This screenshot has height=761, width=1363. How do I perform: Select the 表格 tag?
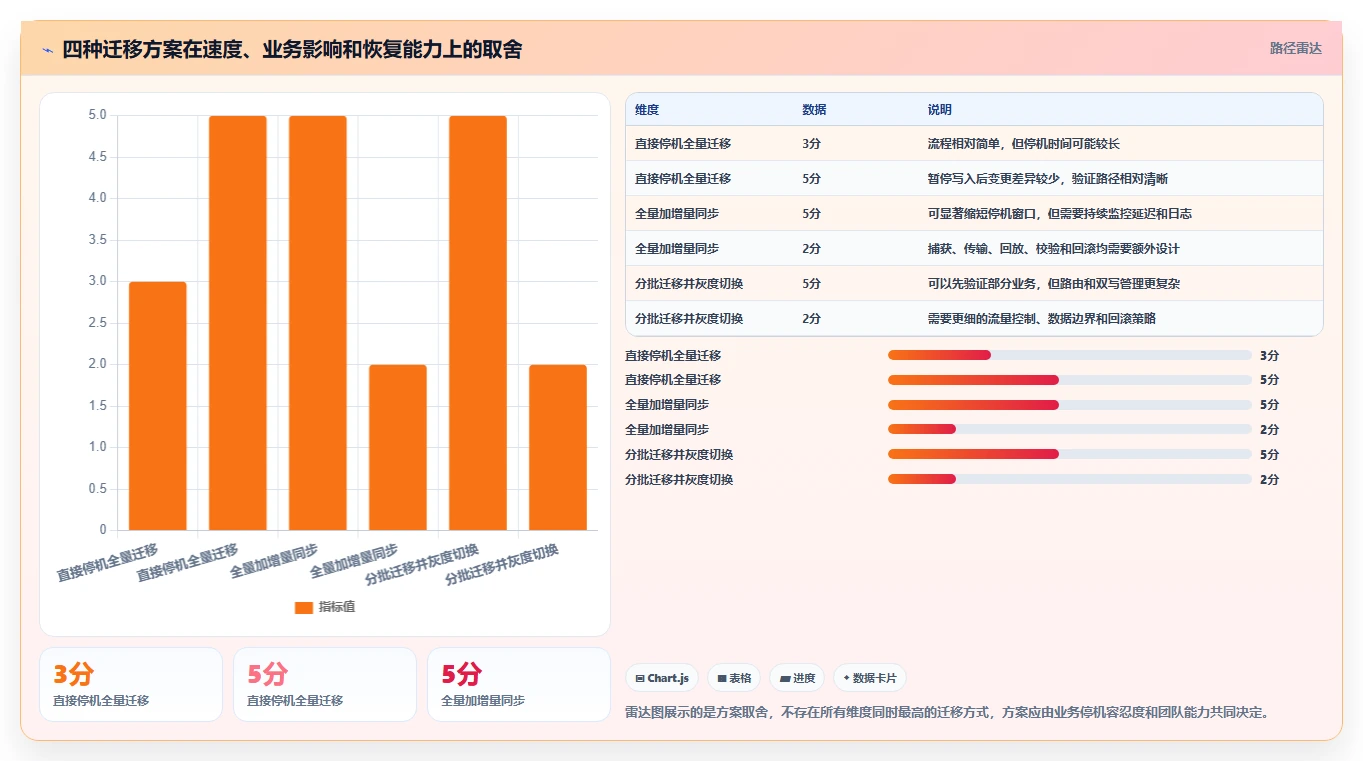coord(734,678)
